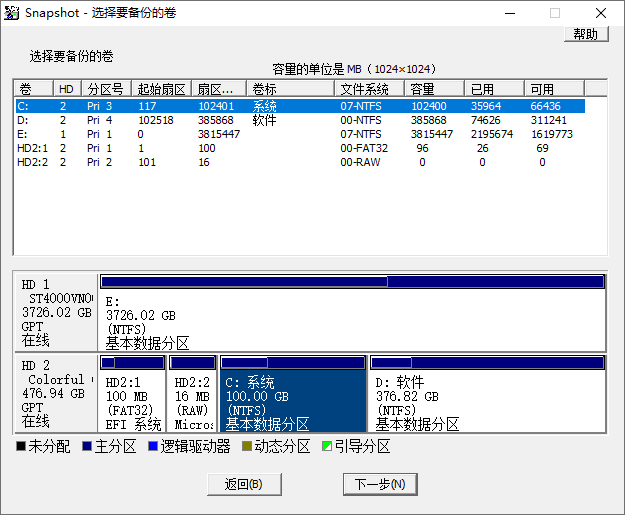Viewport: 625px width, 515px height.
Task: Click the blue 逻辑驱动器 legend swatch
Action: (153, 446)
